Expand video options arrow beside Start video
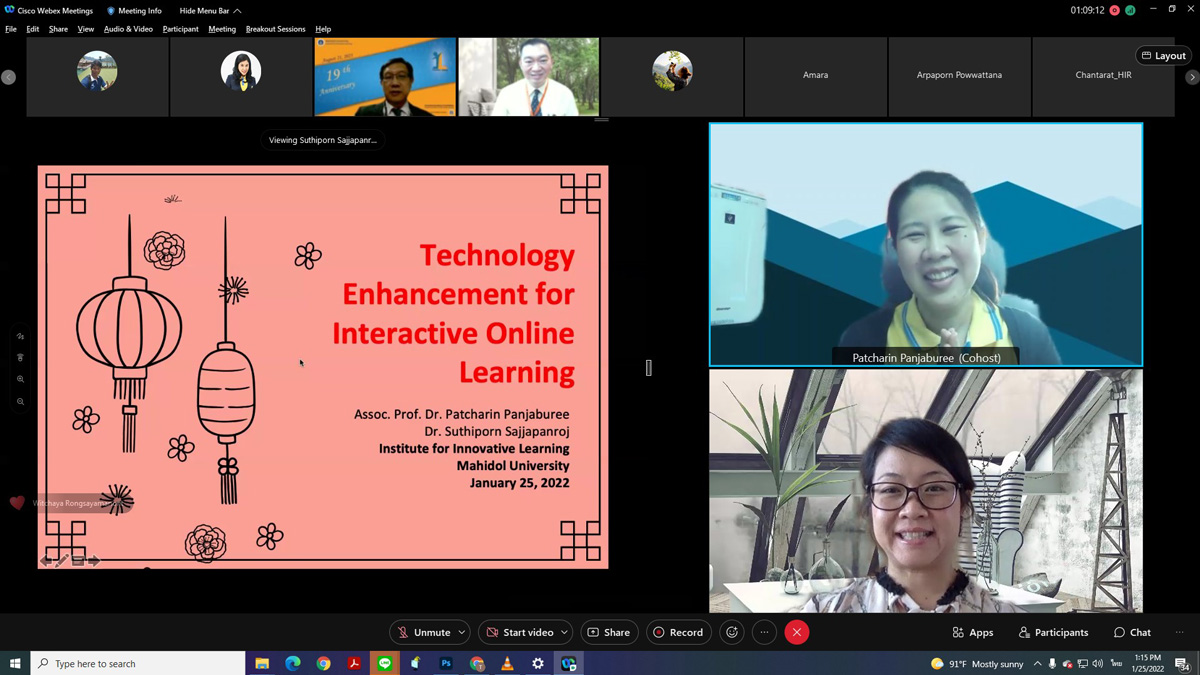 point(564,632)
